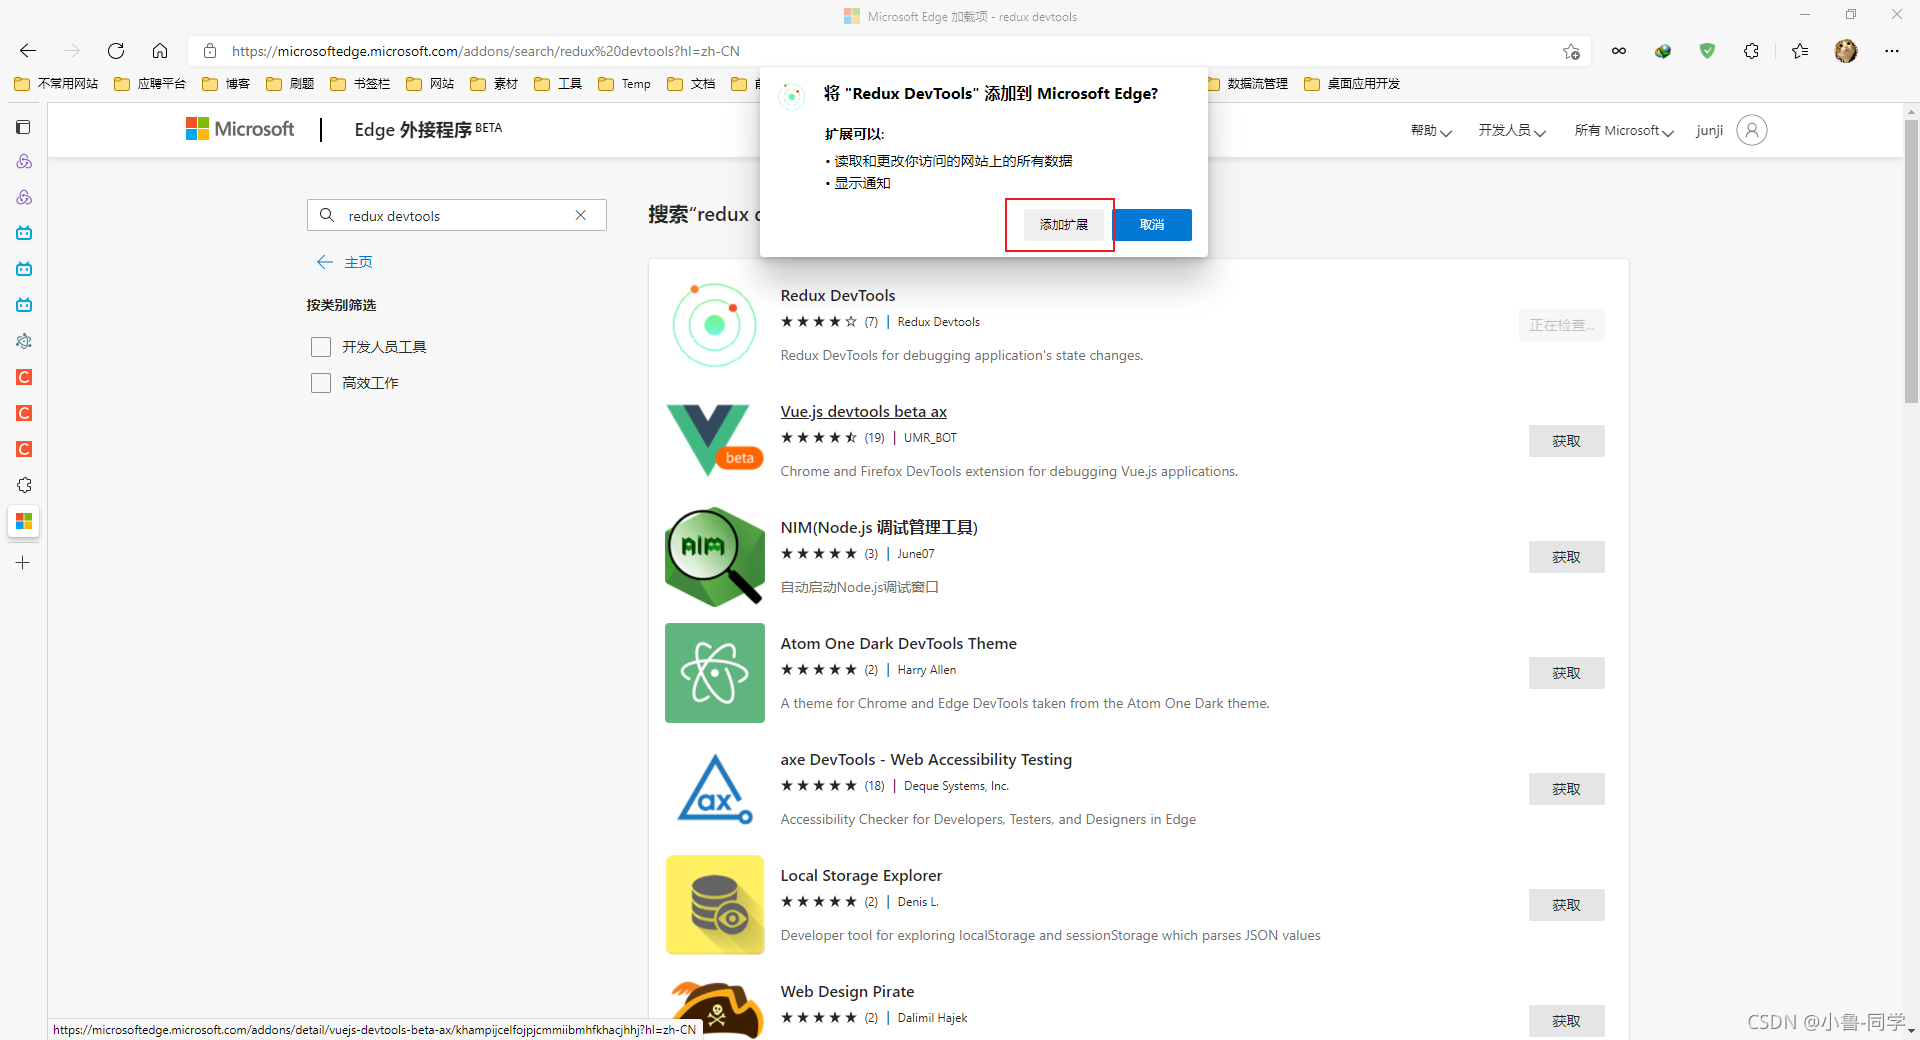
Task: Open the 文档 bookmarks folder
Action: [691, 84]
